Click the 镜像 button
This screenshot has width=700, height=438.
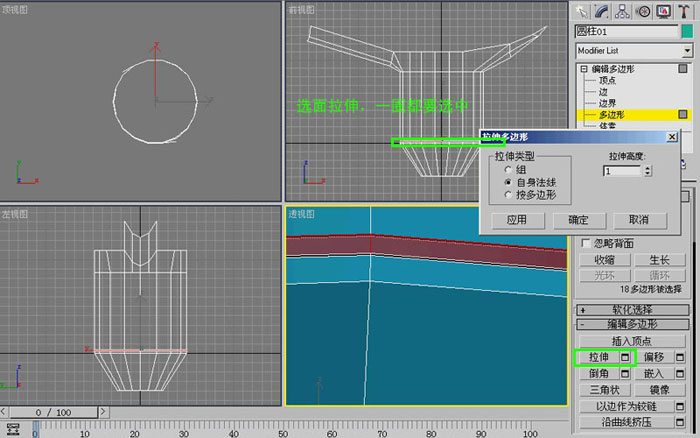tap(659, 390)
